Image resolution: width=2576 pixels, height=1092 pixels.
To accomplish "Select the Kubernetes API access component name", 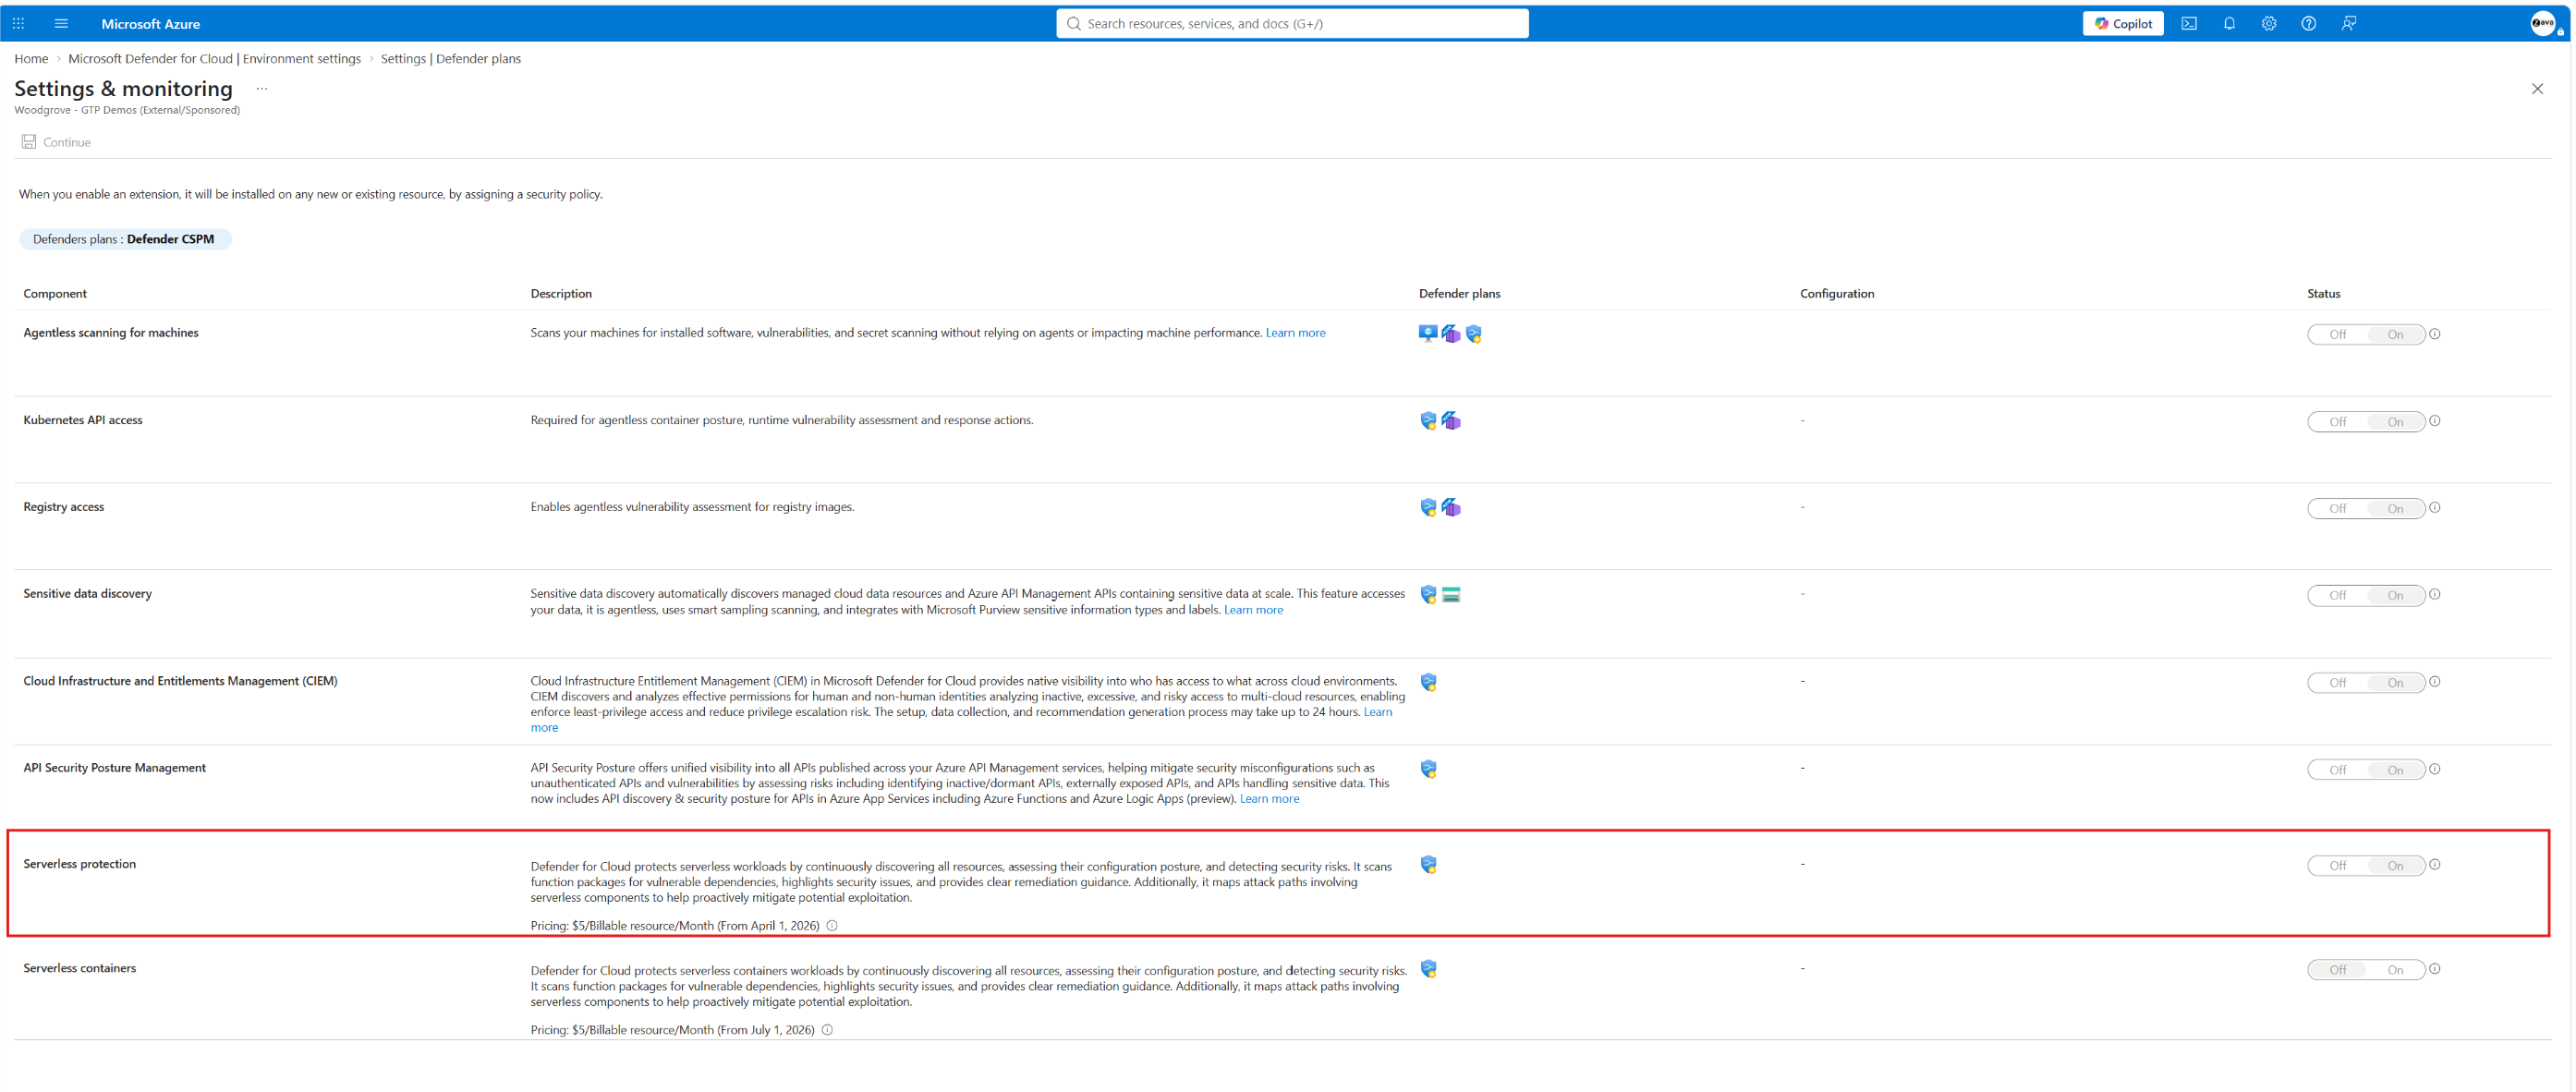I will 83,421.
